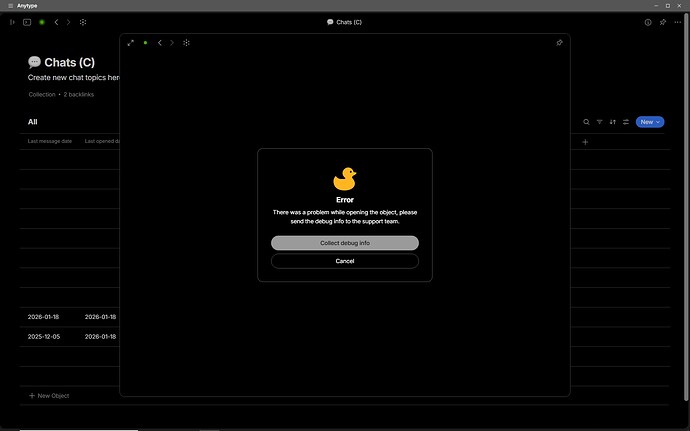Expand the popup to full screen
This screenshot has height=431, width=690.
(131, 43)
